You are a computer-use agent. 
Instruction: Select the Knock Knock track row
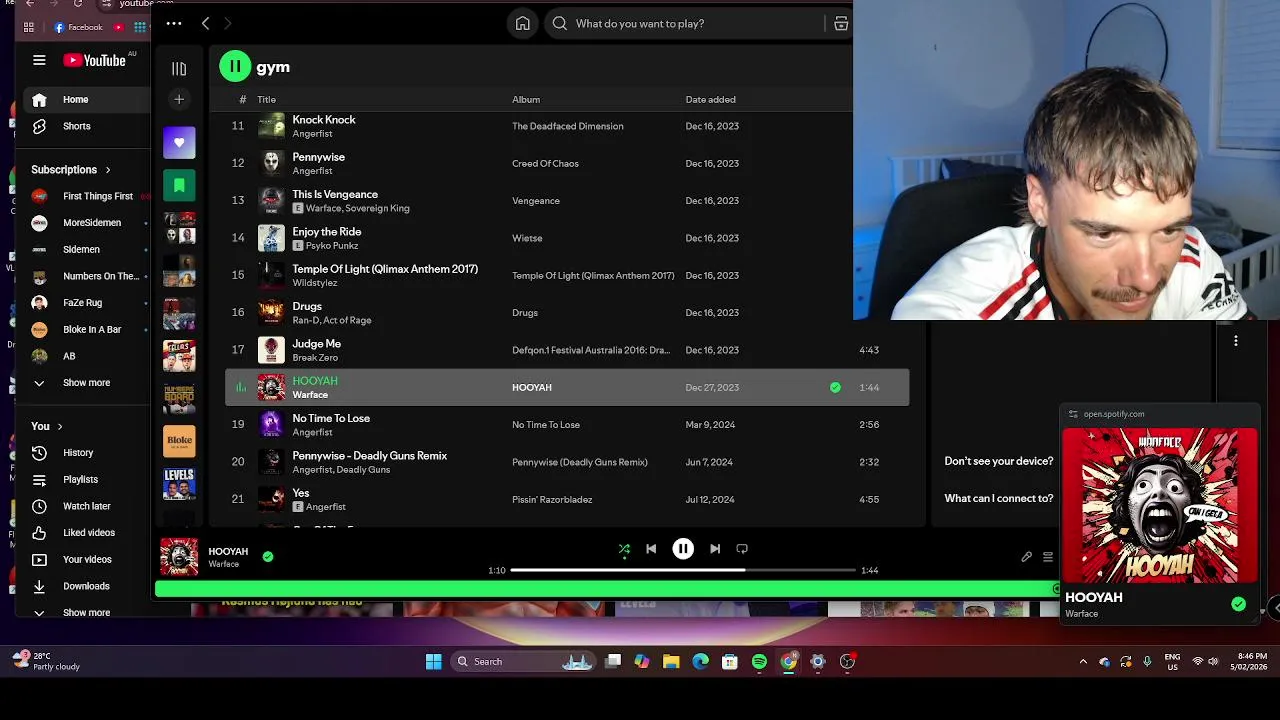click(x=567, y=126)
